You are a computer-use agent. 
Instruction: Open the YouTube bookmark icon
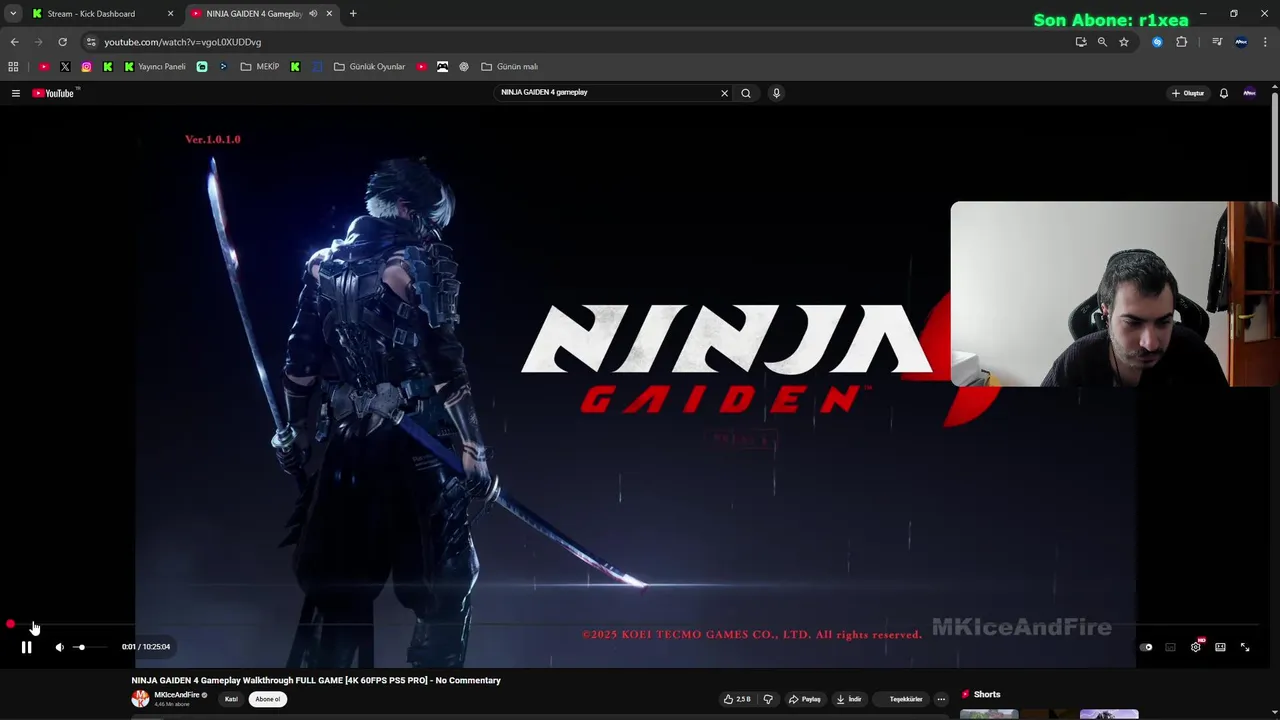[44, 67]
